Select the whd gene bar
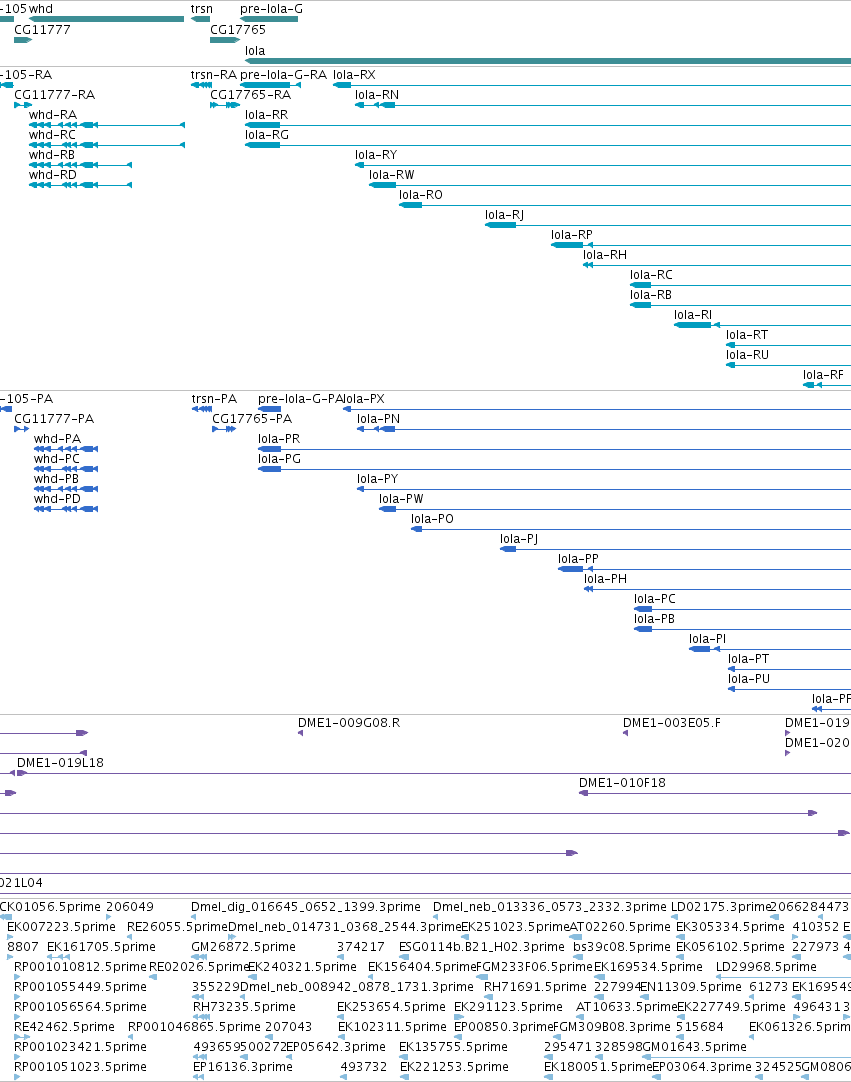851x1082 pixels. 106,19
